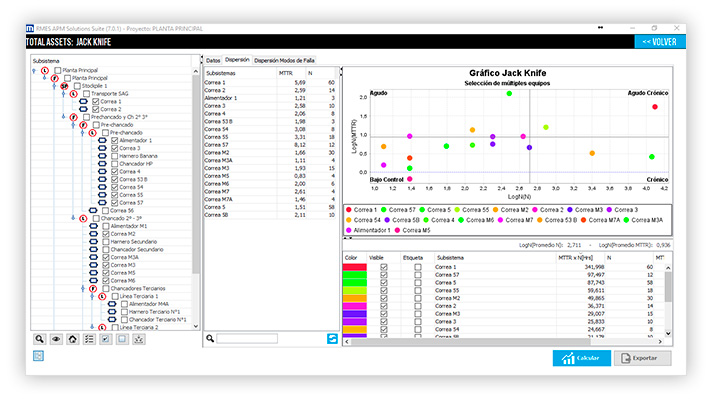The height and width of the screenshot is (399, 716).
Task: Click the tree panel's scroll down arrow
Action: point(196,326)
